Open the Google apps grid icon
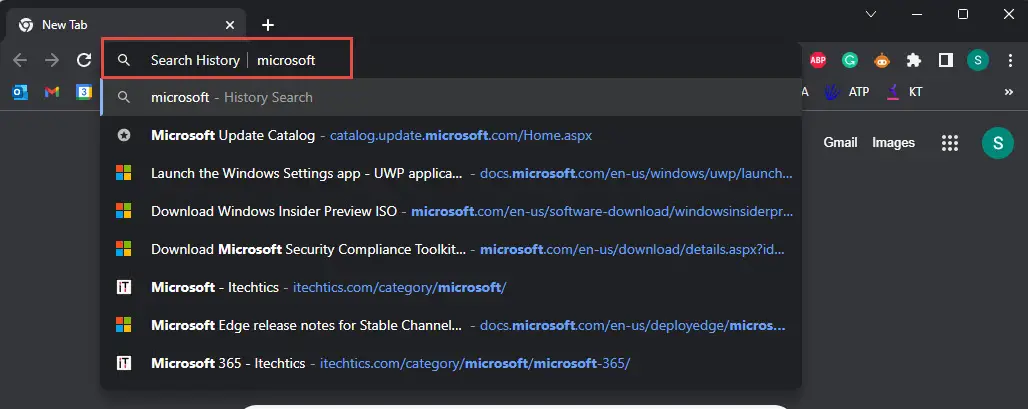This screenshot has width=1028, height=409. point(949,143)
